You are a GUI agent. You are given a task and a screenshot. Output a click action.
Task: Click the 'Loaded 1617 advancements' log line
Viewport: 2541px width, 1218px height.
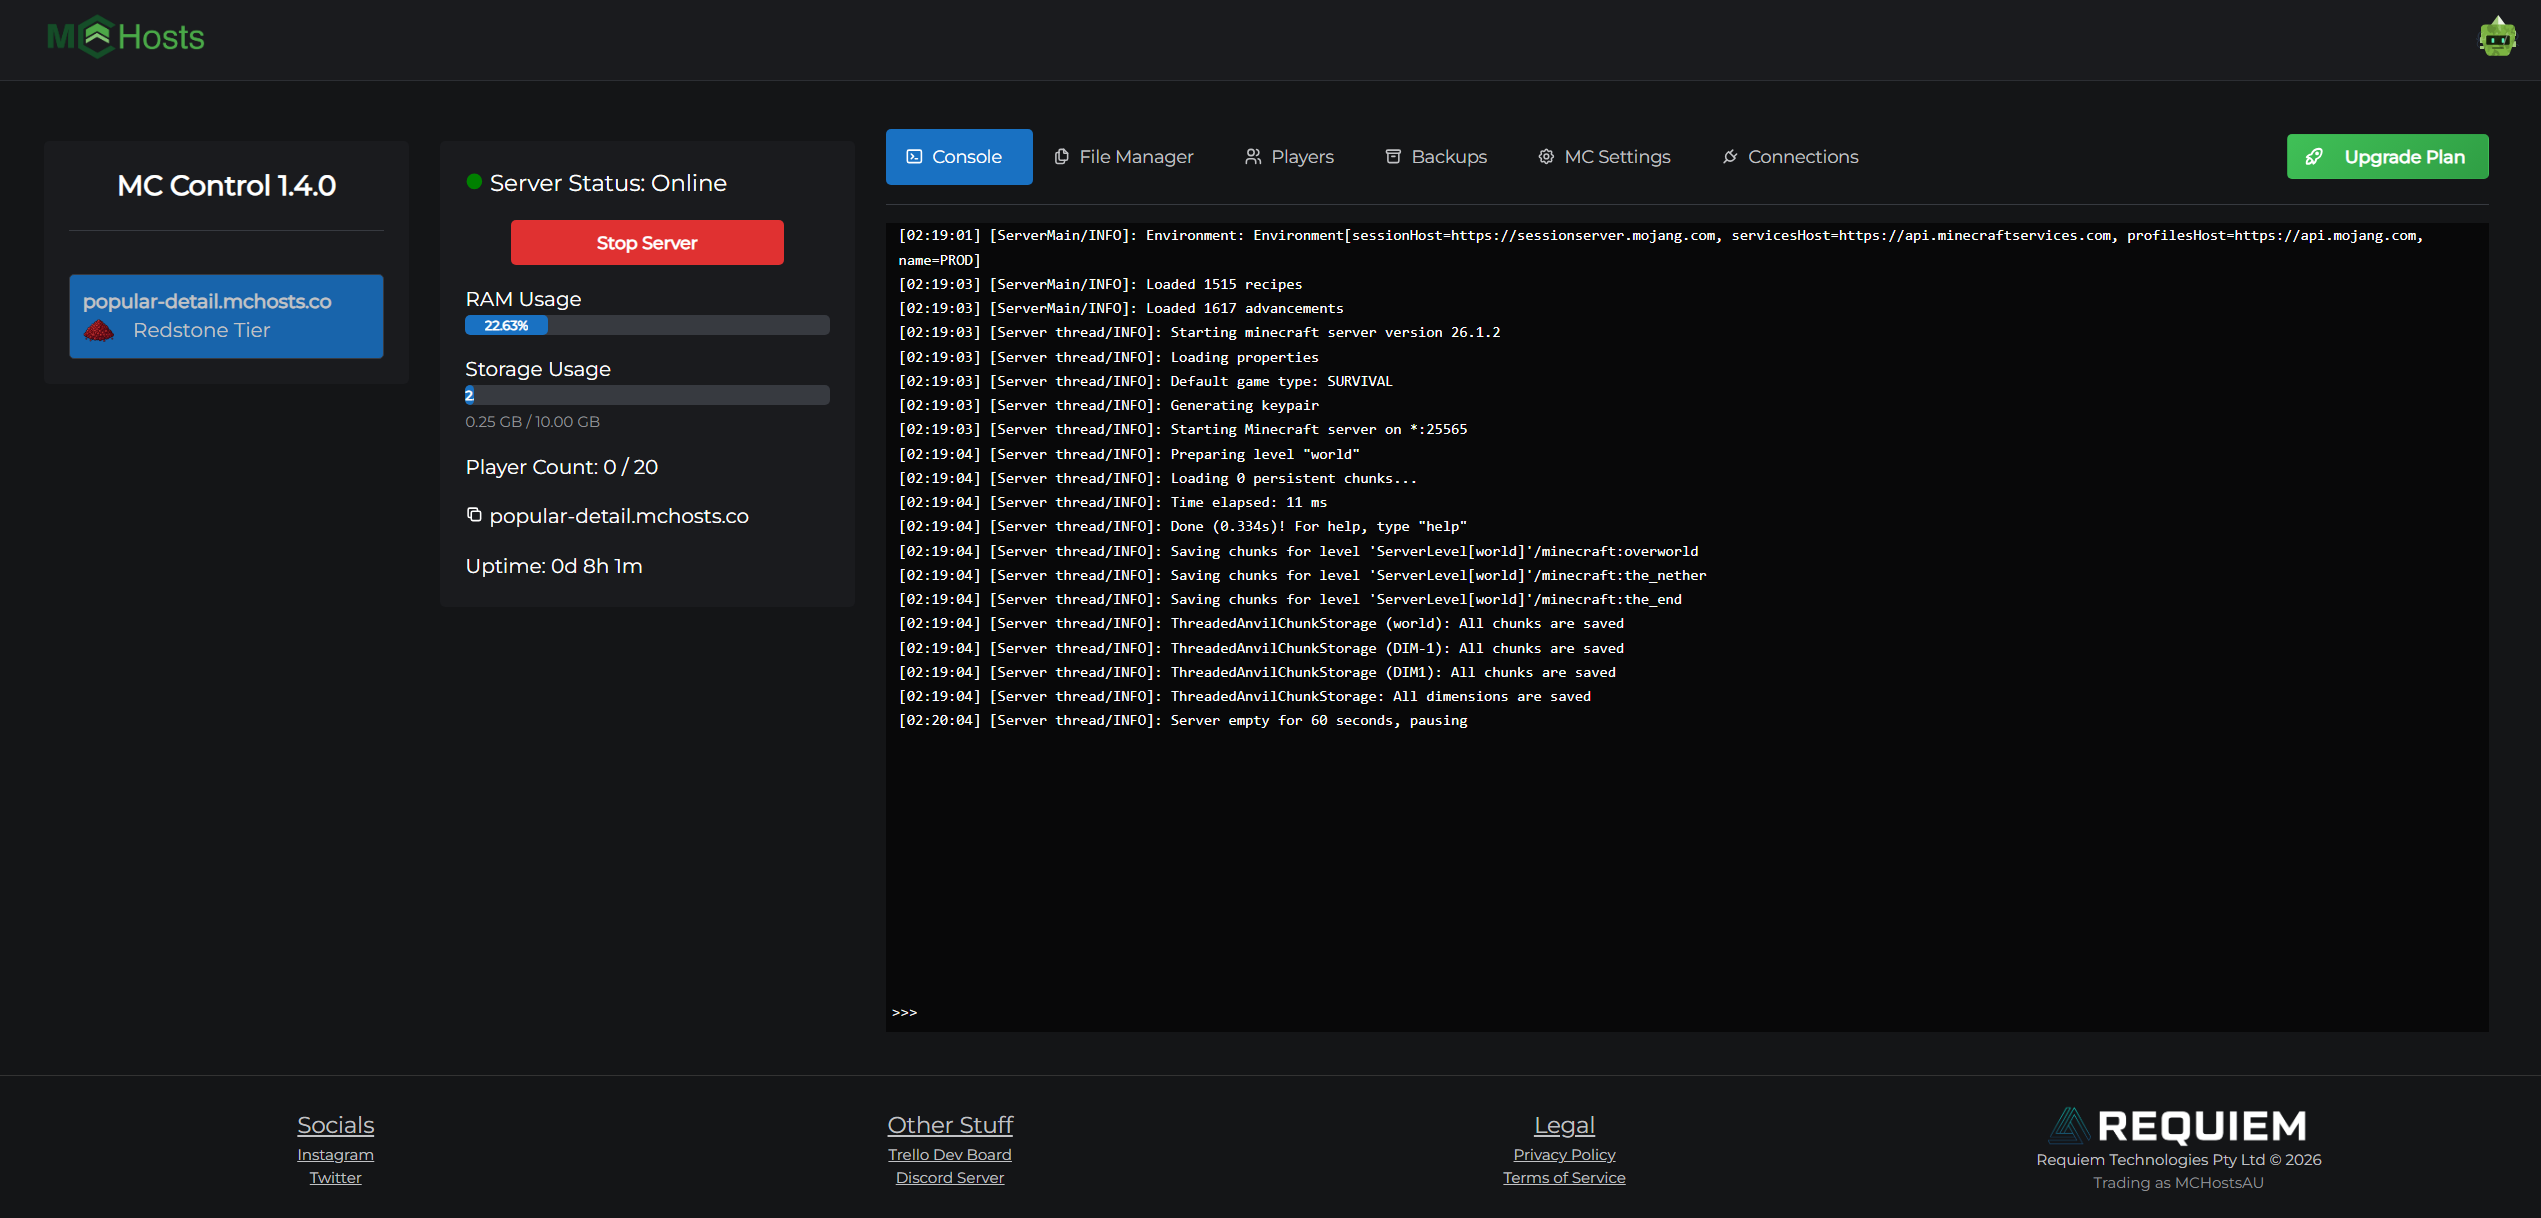coord(1121,308)
